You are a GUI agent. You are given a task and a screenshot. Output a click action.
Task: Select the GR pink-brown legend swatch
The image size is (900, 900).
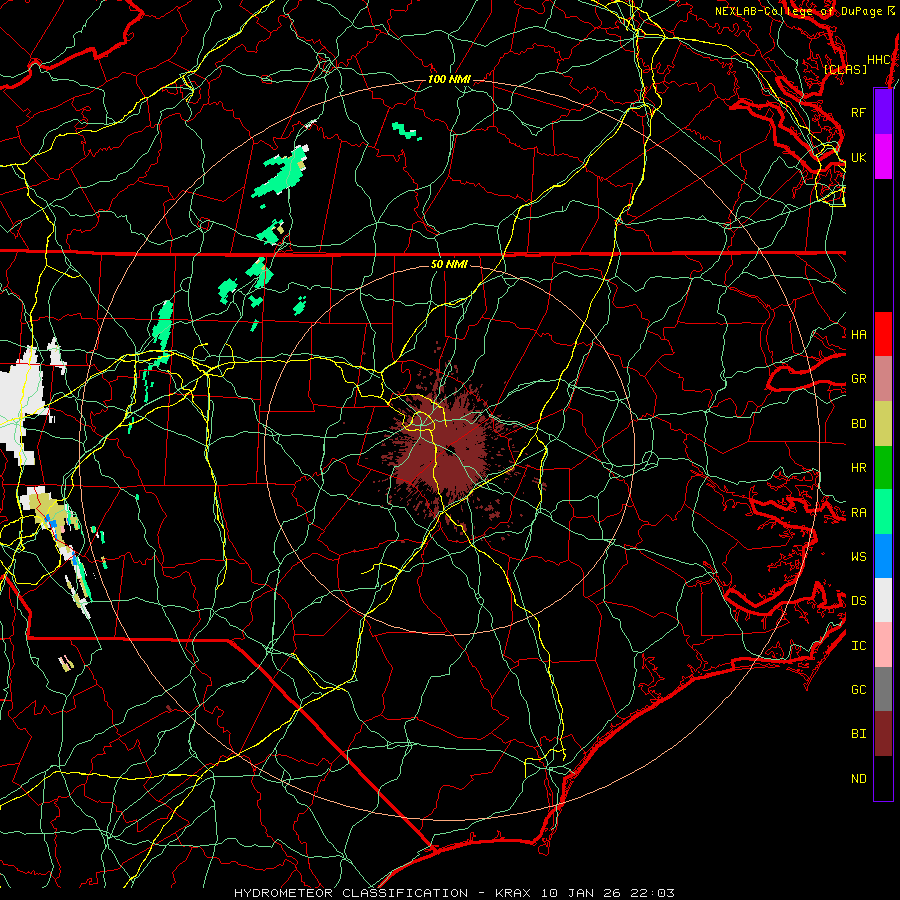click(883, 379)
